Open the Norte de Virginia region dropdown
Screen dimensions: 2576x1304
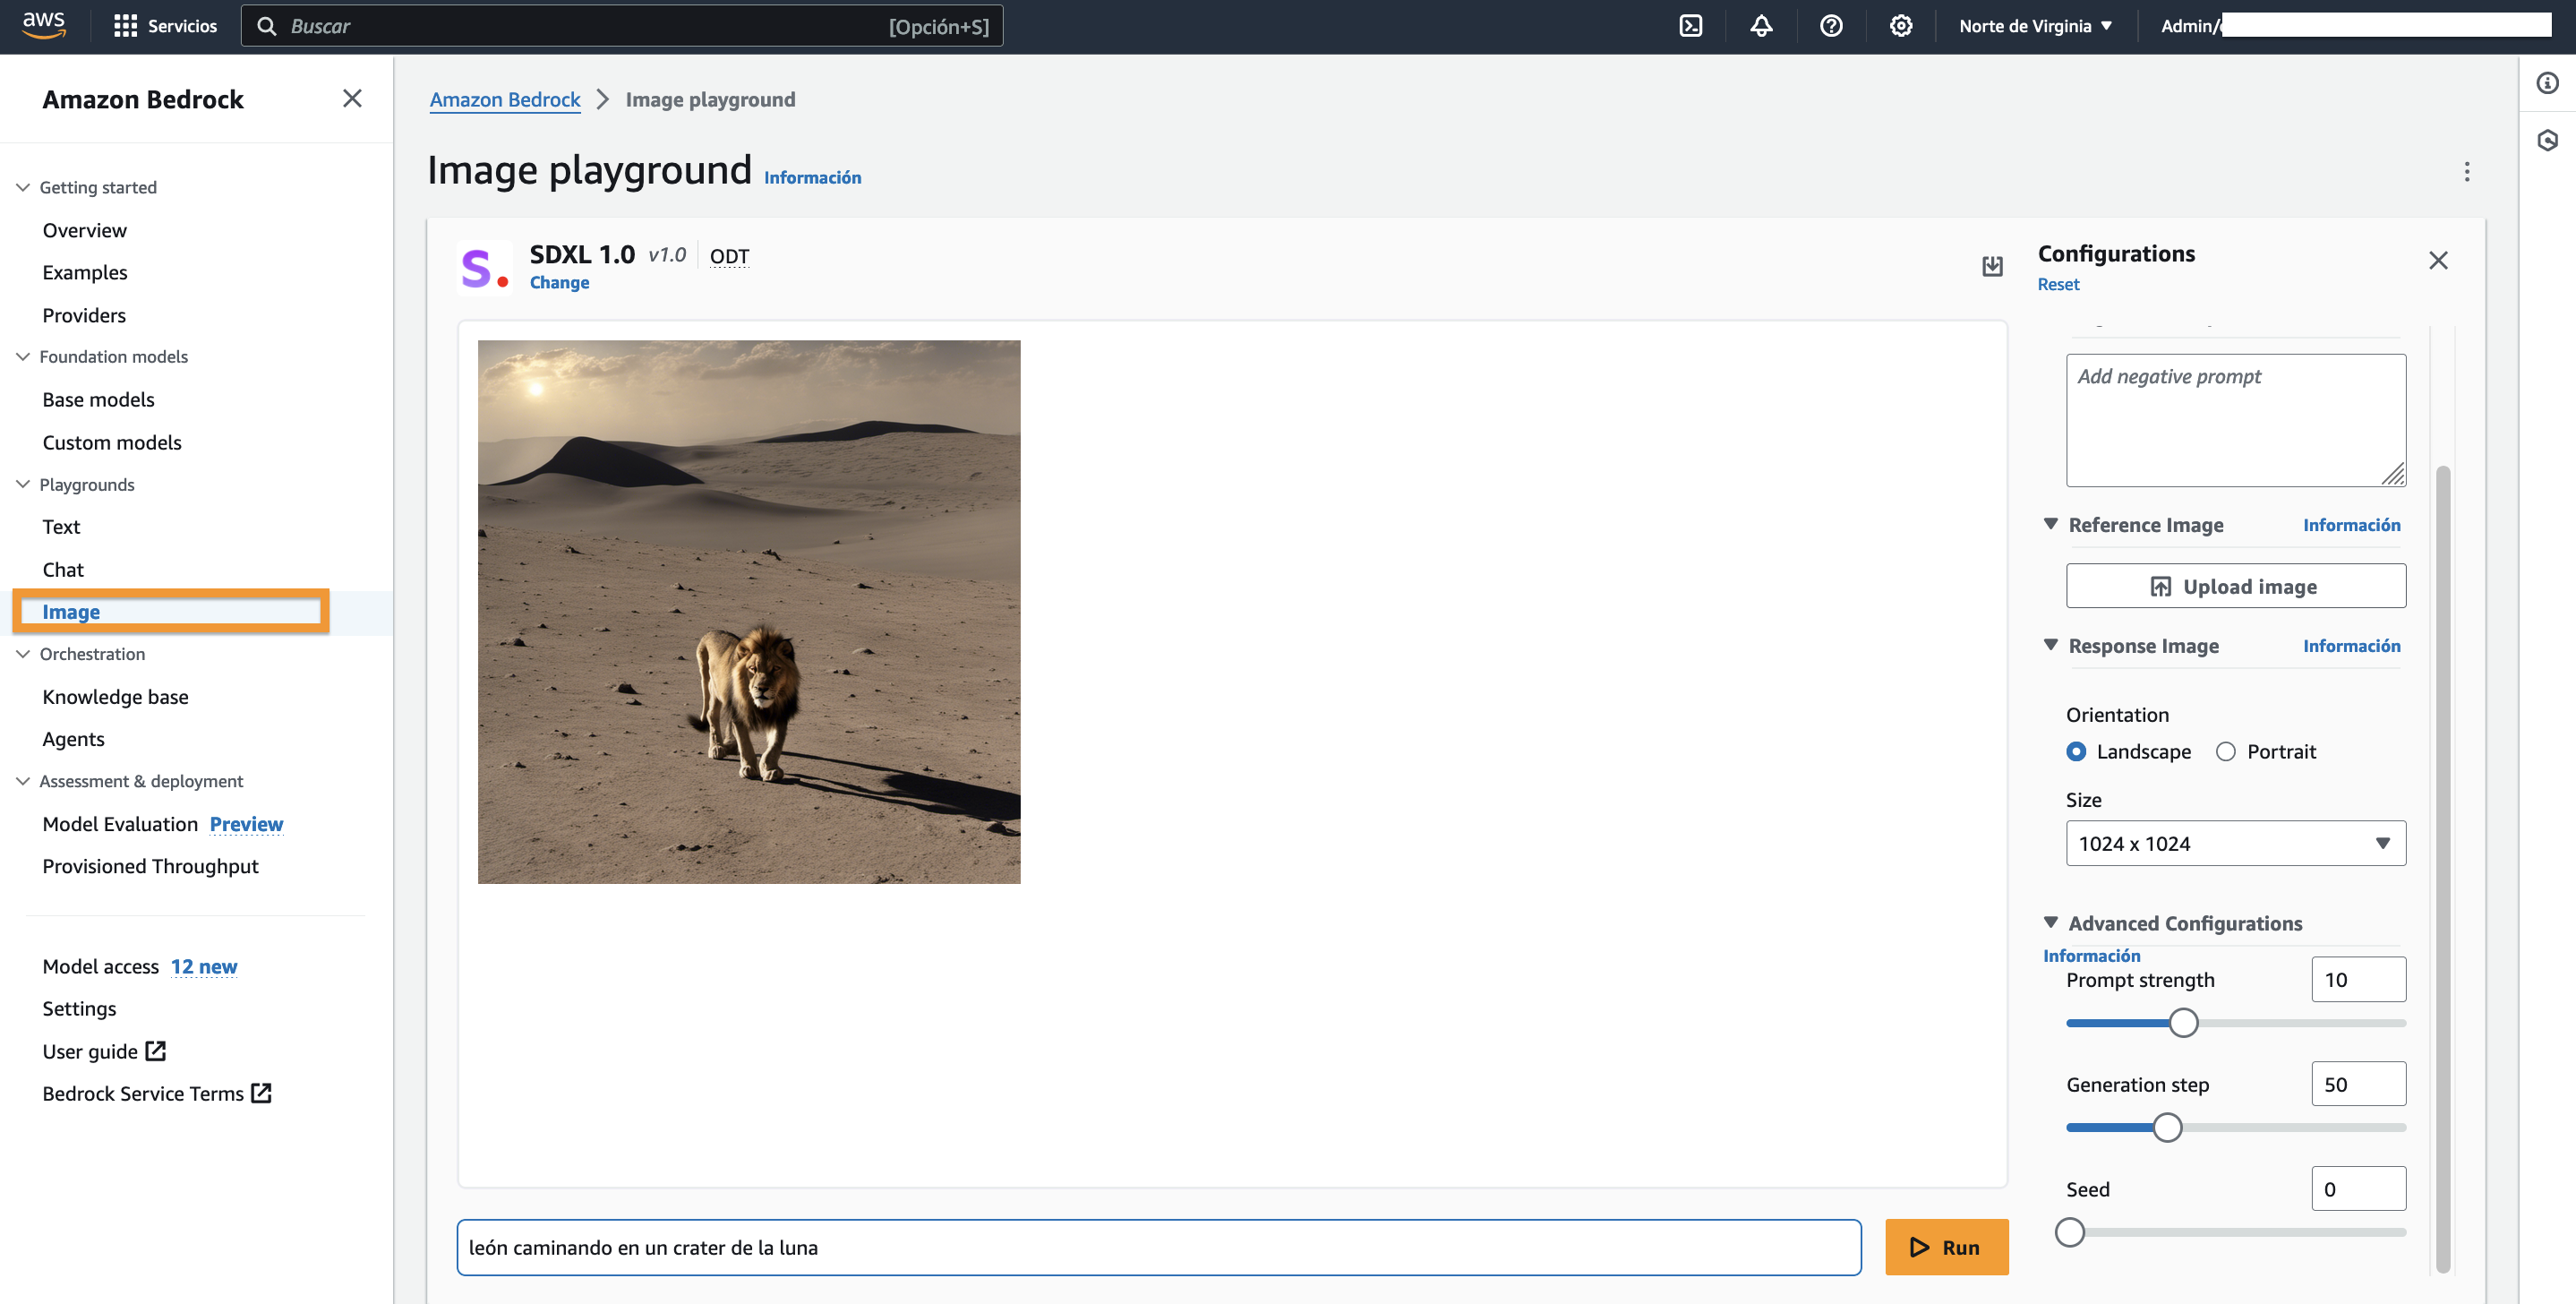point(2035,26)
